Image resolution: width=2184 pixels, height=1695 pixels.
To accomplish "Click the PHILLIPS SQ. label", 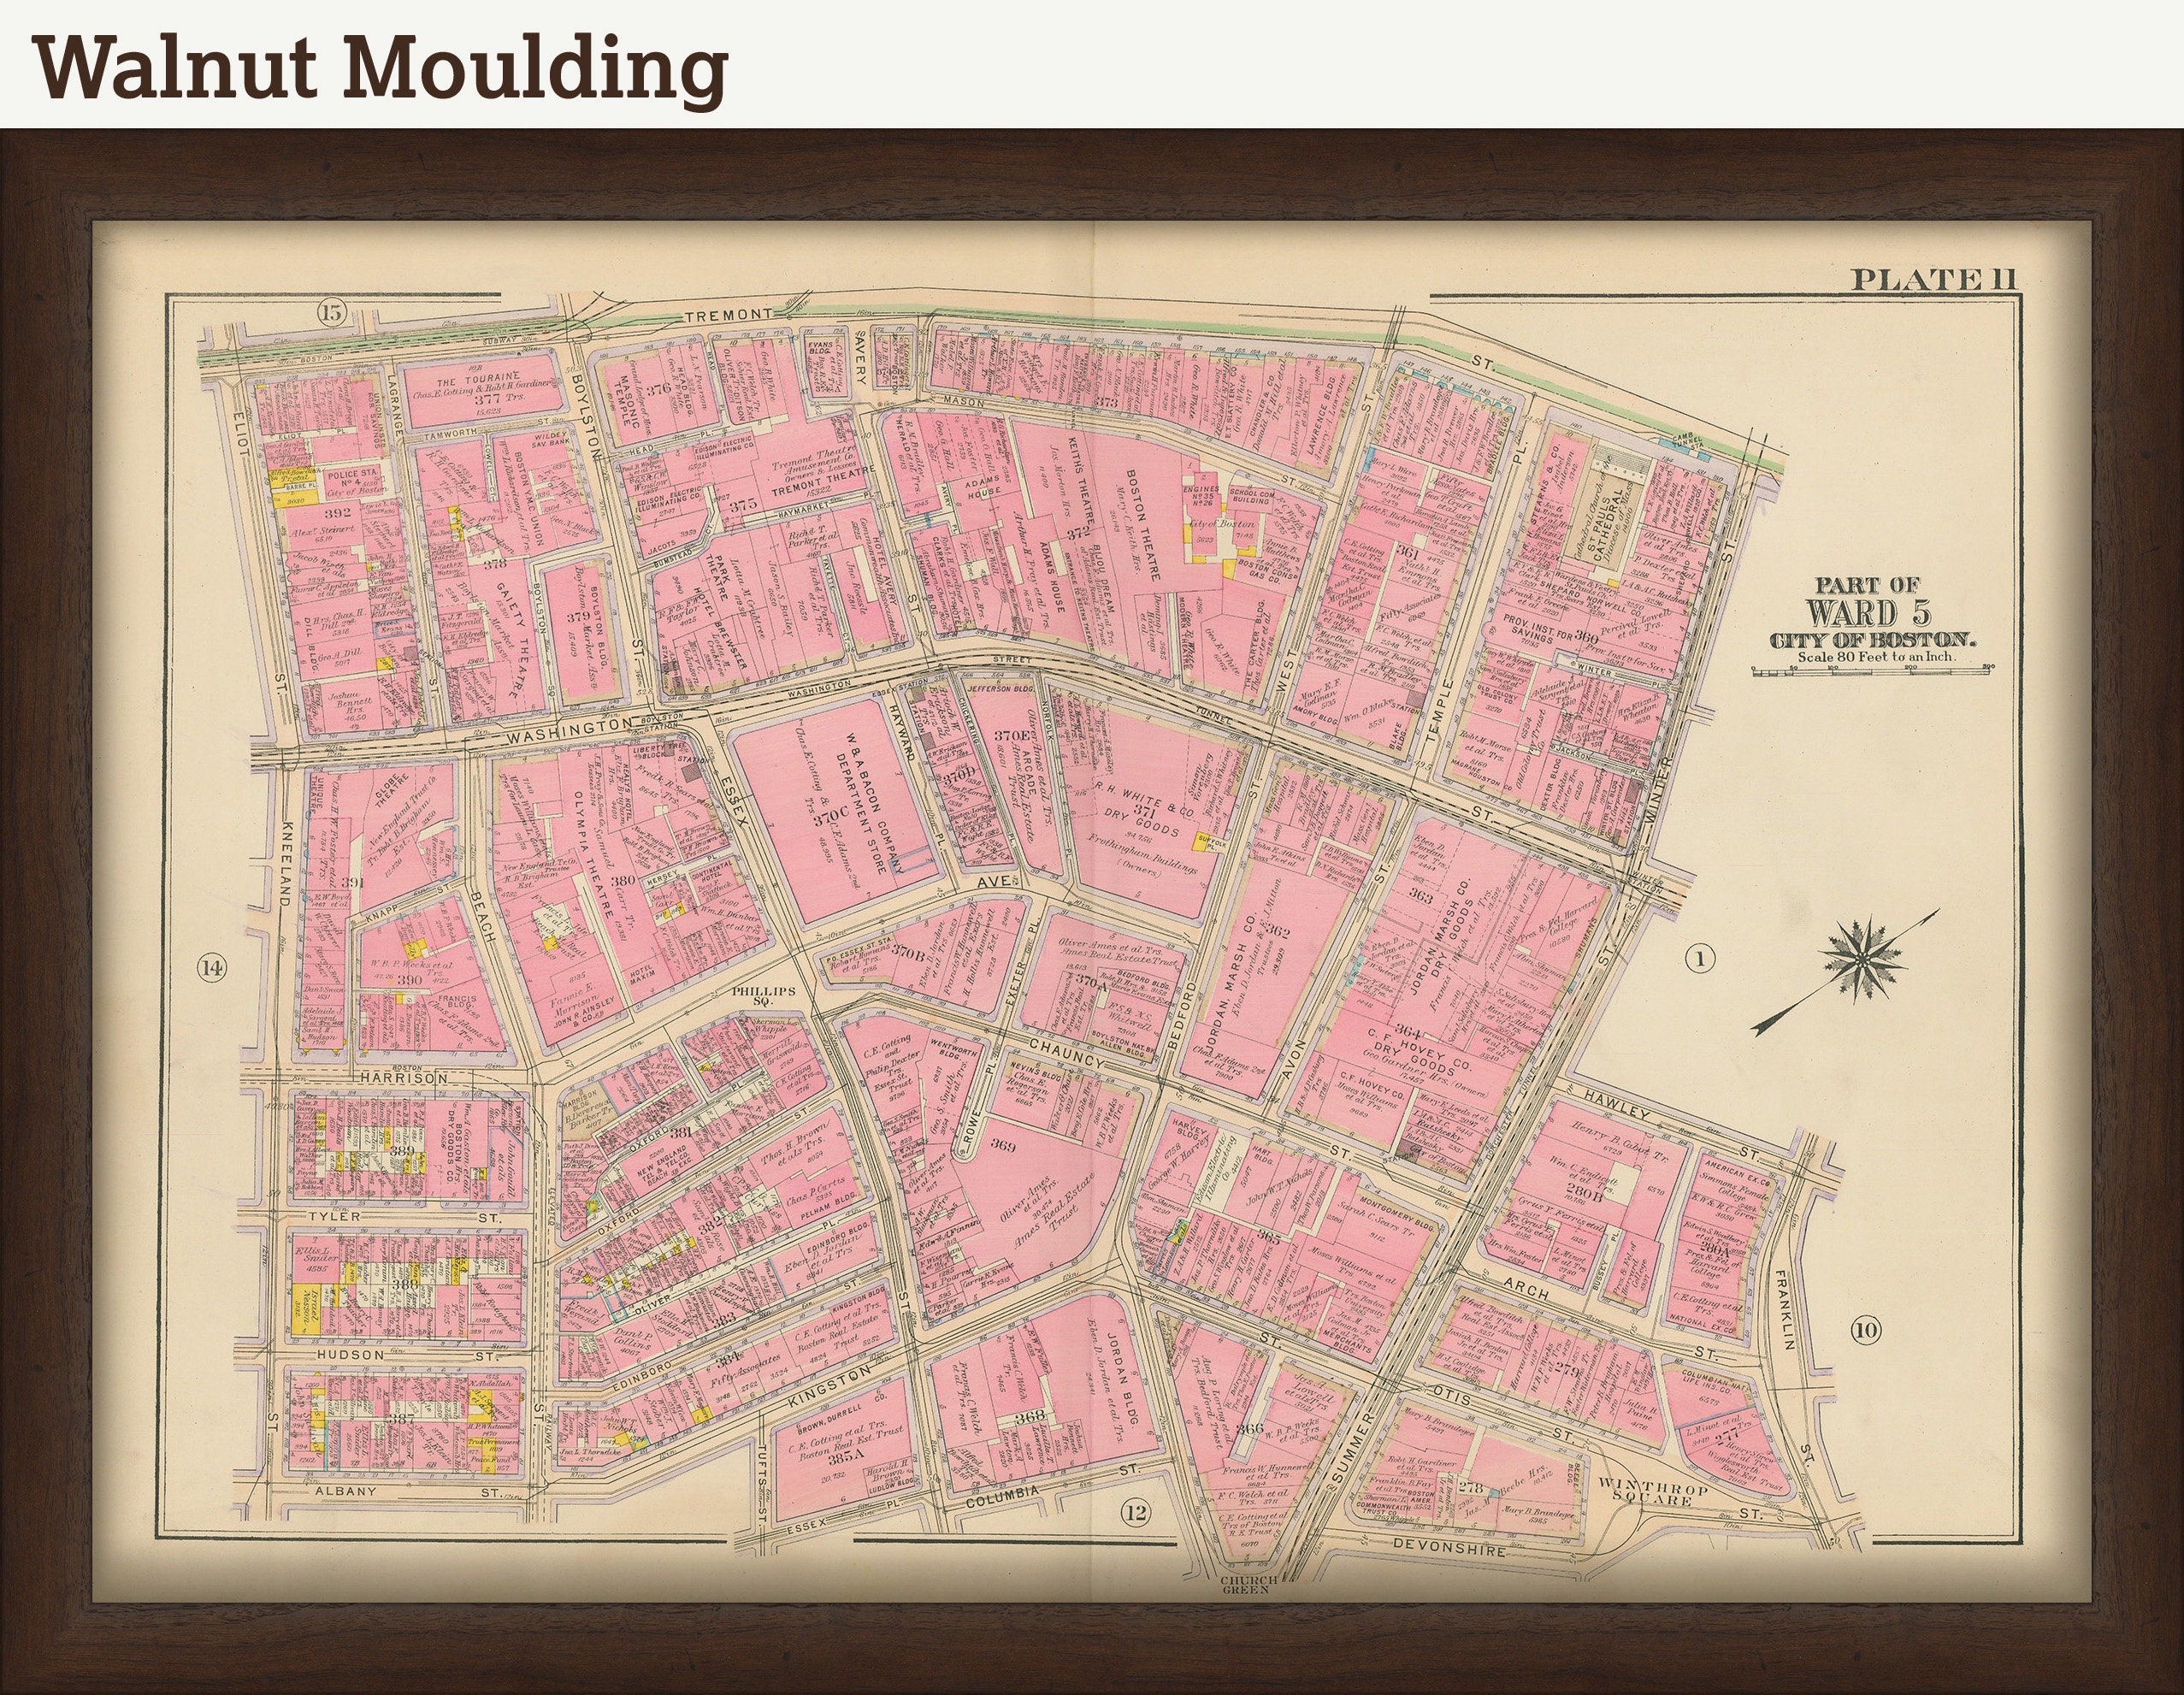I will pos(764,995).
